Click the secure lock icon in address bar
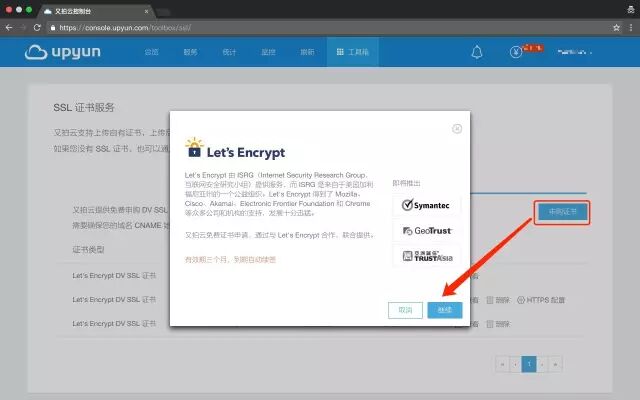The image size is (640, 400). click(53, 28)
